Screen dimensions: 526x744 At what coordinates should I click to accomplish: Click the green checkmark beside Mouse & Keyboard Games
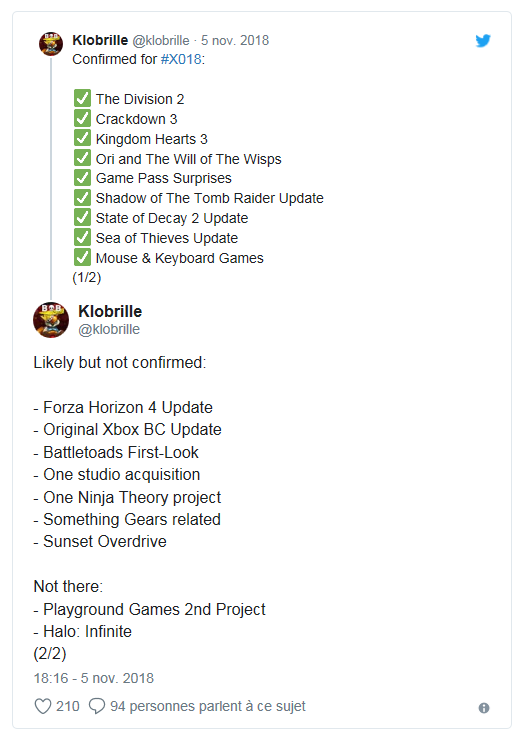coord(82,257)
